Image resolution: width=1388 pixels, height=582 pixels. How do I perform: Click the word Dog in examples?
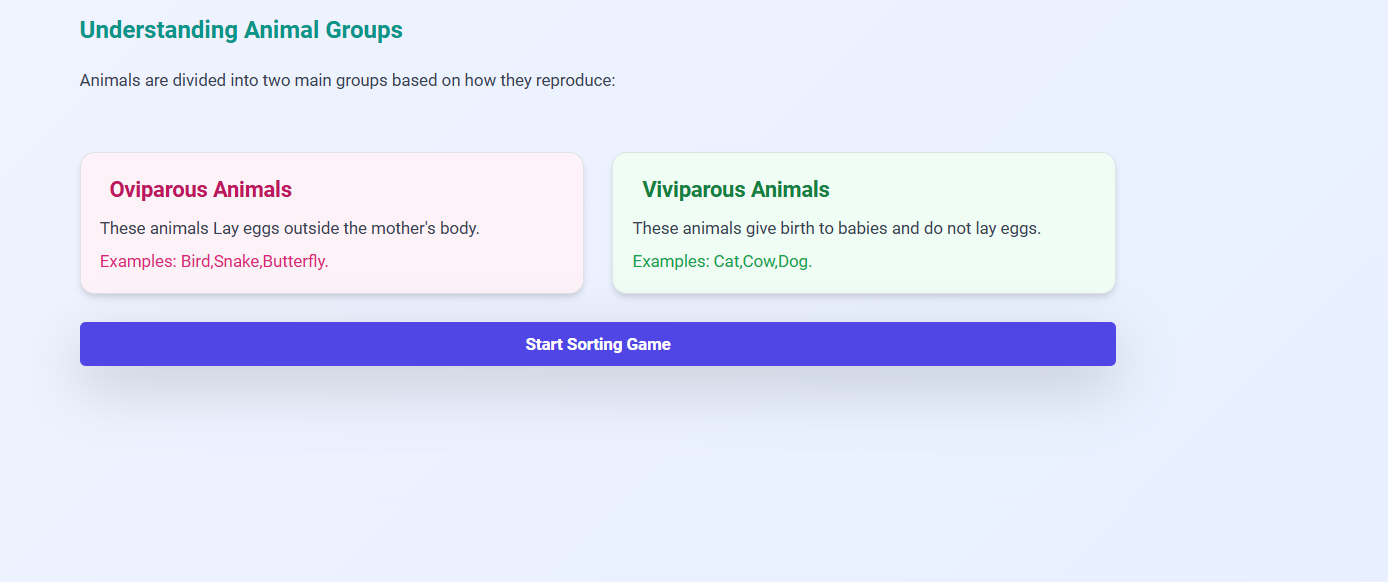point(794,261)
